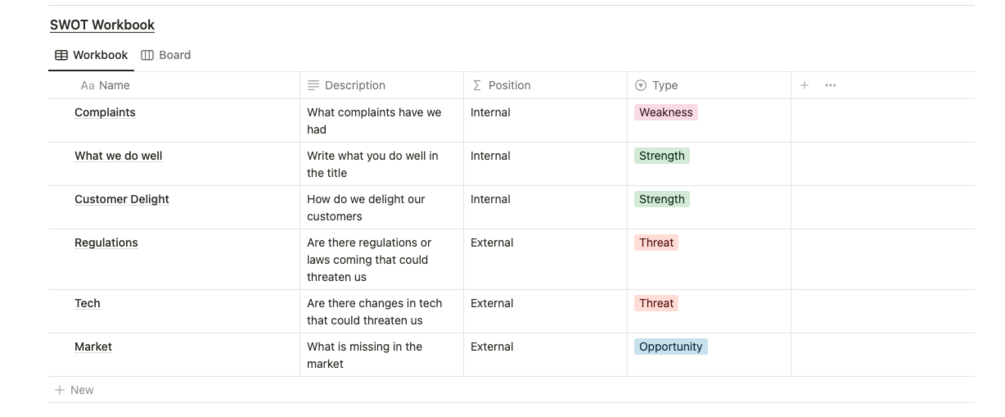Open the Complaints row page
Image resolution: width=1005 pixels, height=417 pixels.
[105, 113]
